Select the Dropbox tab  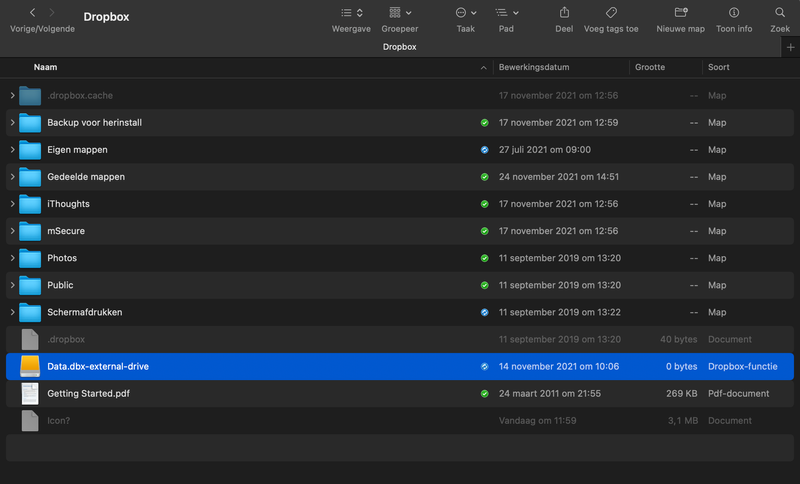pos(400,47)
